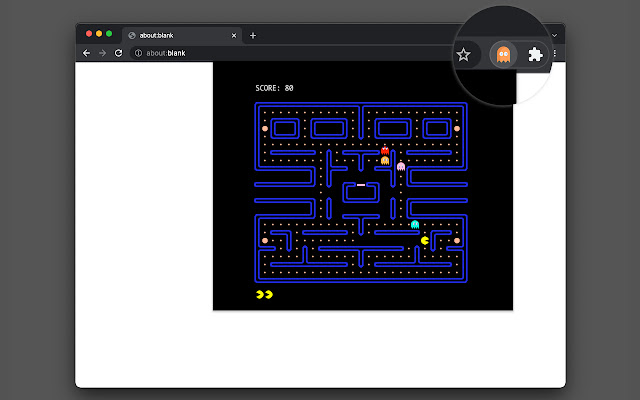The width and height of the screenshot is (640, 400).
Task: Click the green fullscreen window button
Action: point(109,33)
